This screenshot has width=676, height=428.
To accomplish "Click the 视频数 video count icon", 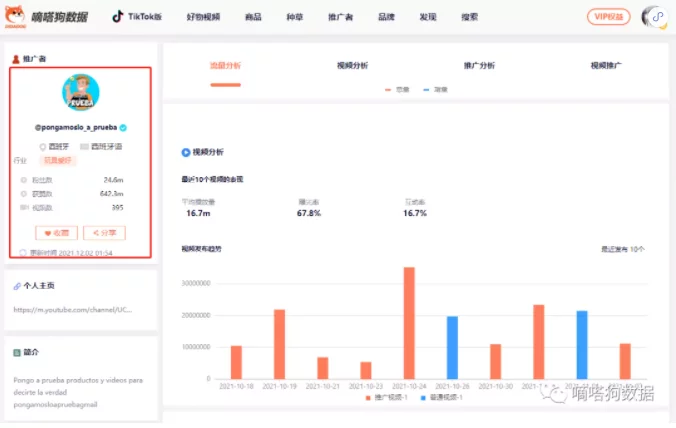I will (24, 208).
